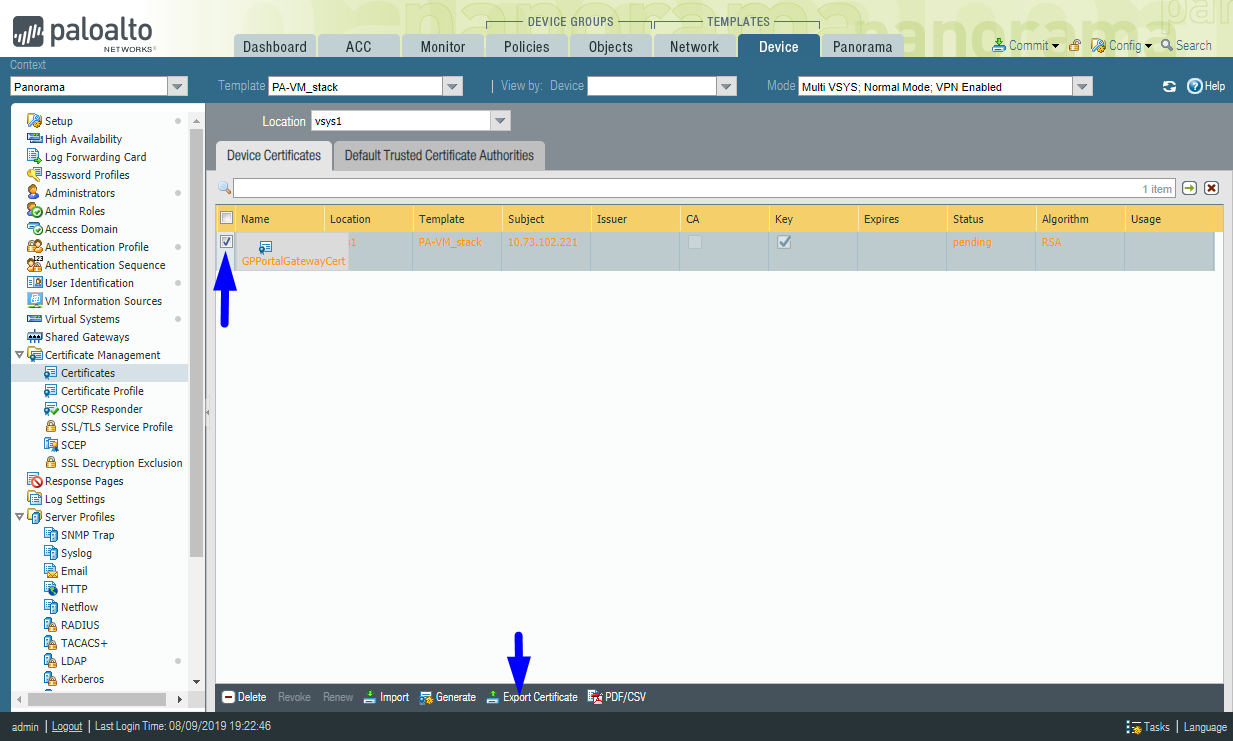The image size is (1233, 741).
Task: Click the SCEP icon
Action: point(51,445)
